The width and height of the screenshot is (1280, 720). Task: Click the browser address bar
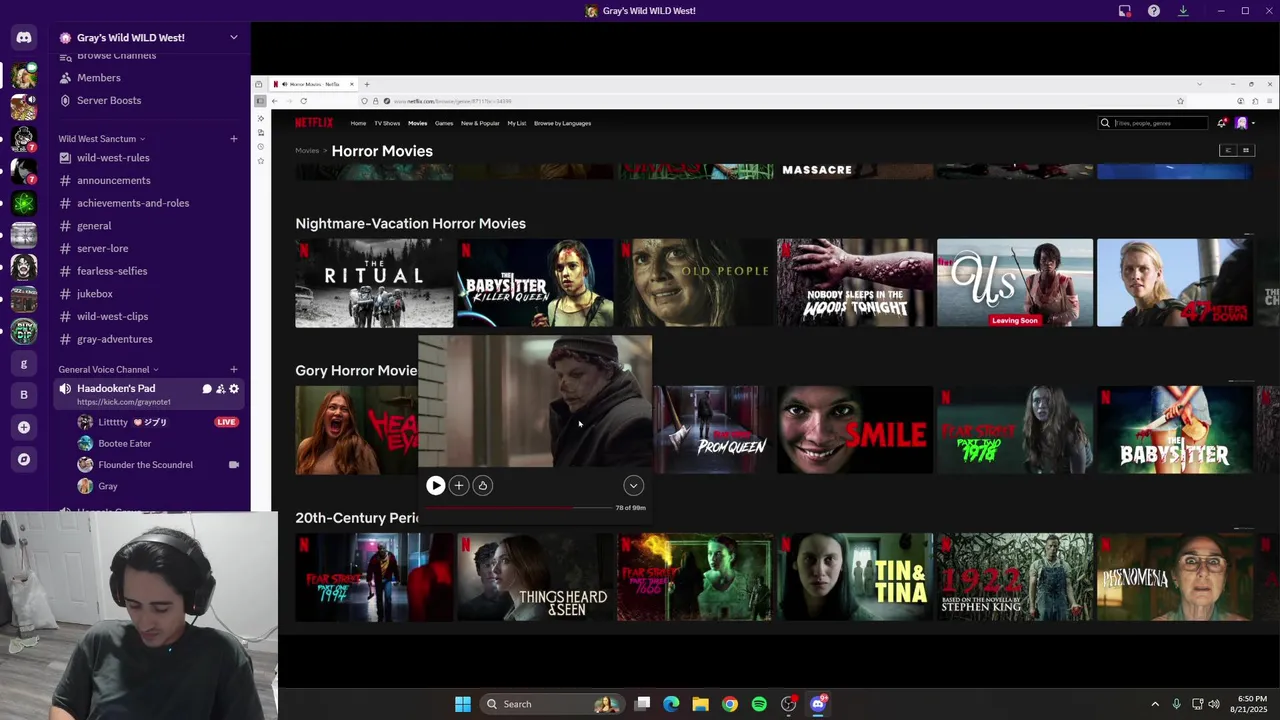[x=770, y=101]
